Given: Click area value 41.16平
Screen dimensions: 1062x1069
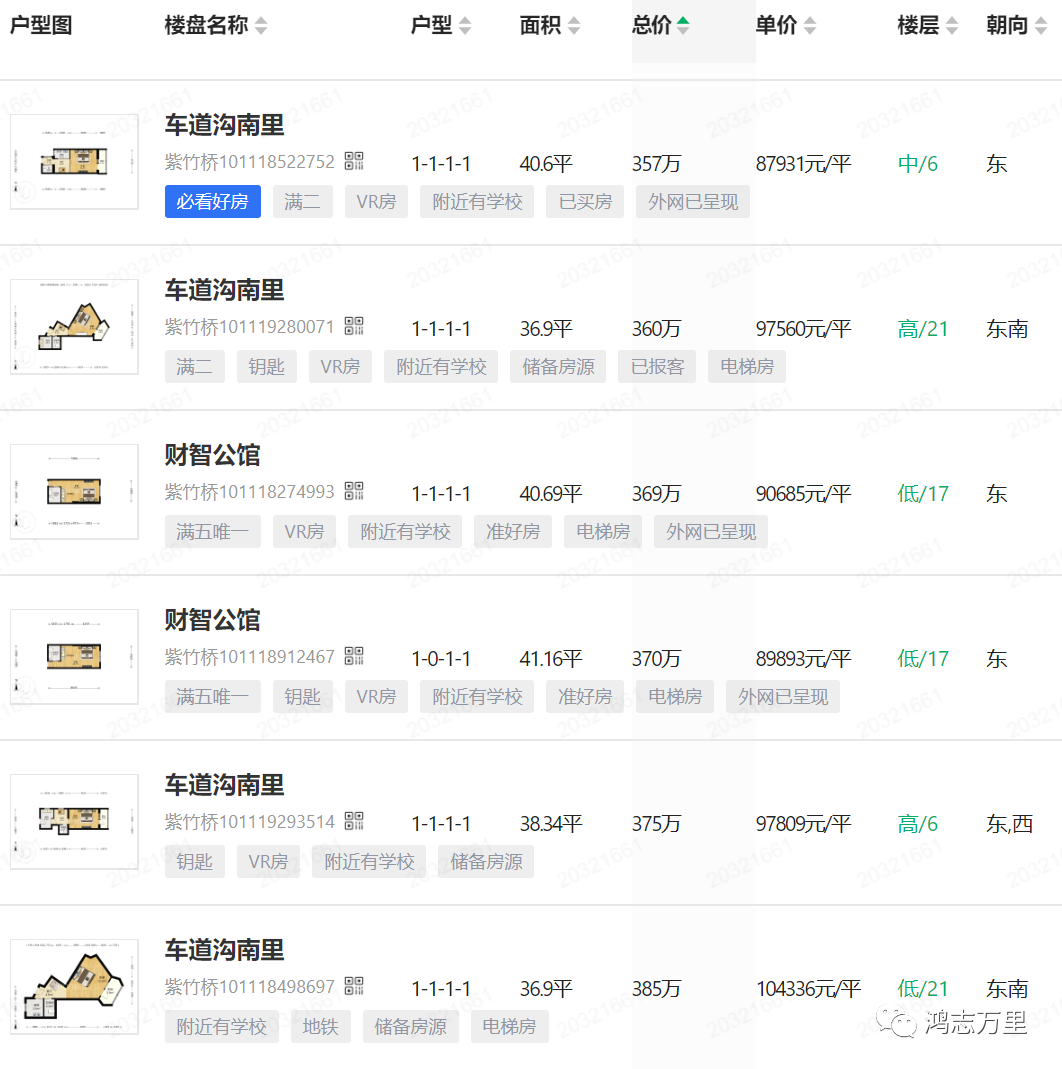Looking at the screenshot, I should [x=551, y=659].
